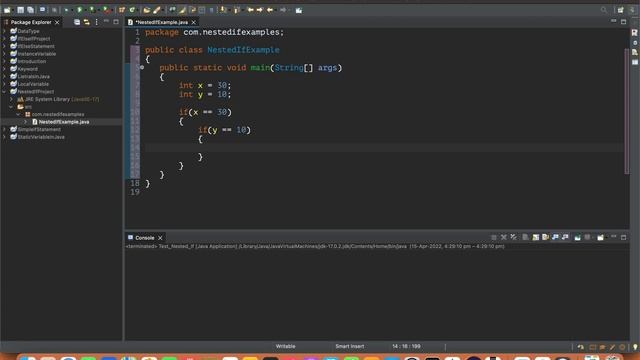Collapse the src folder
This screenshot has width=640, height=360.
point(11,107)
